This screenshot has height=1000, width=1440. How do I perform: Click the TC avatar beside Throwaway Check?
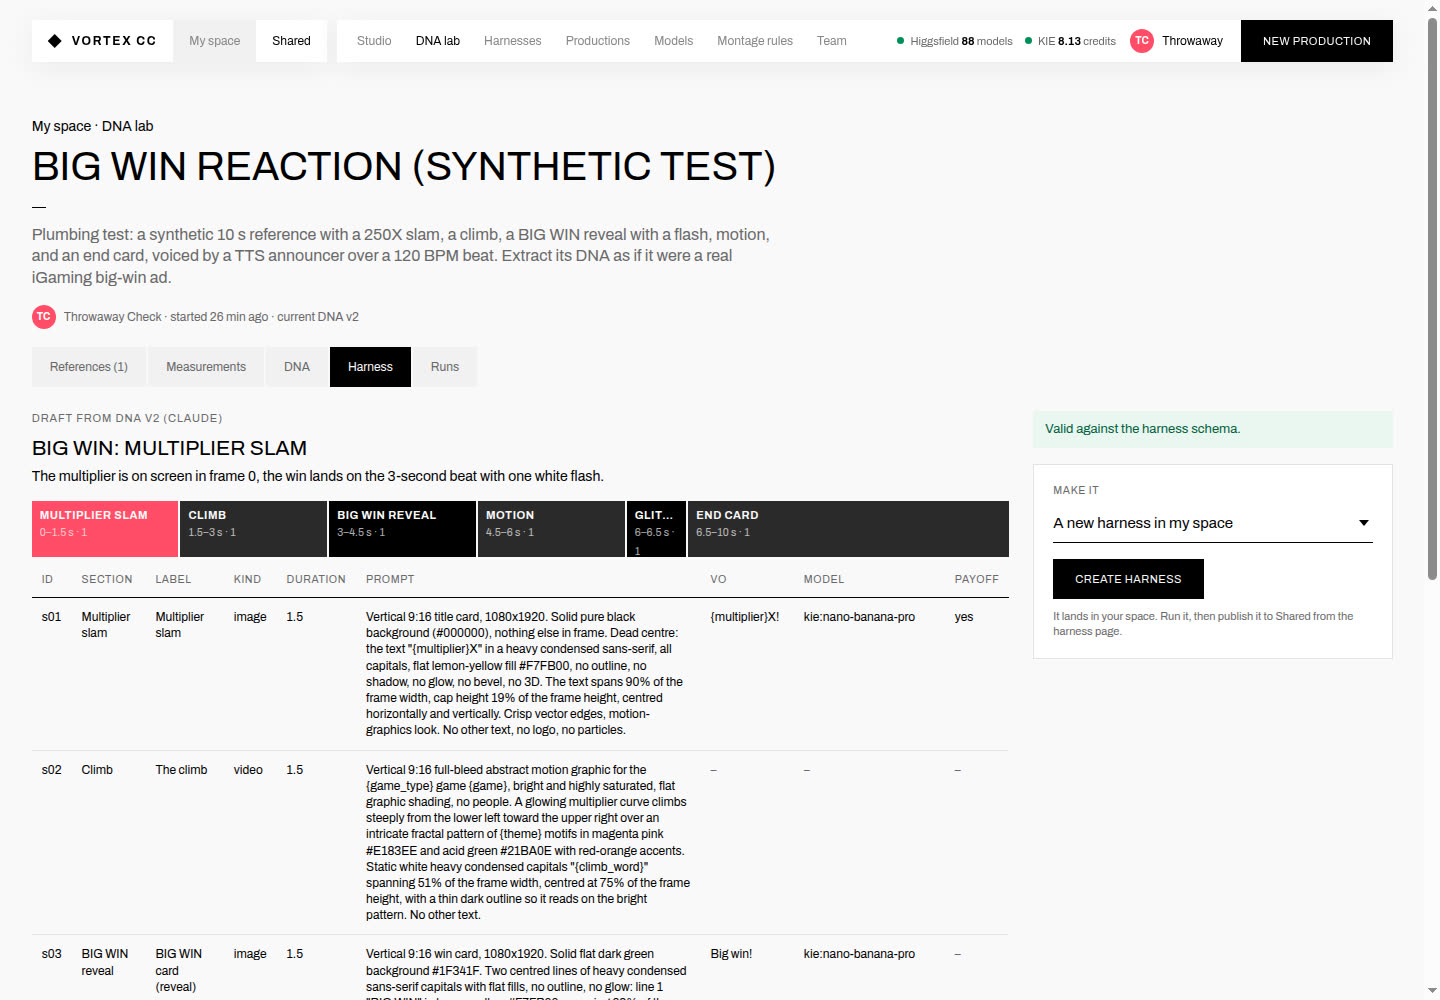click(43, 317)
